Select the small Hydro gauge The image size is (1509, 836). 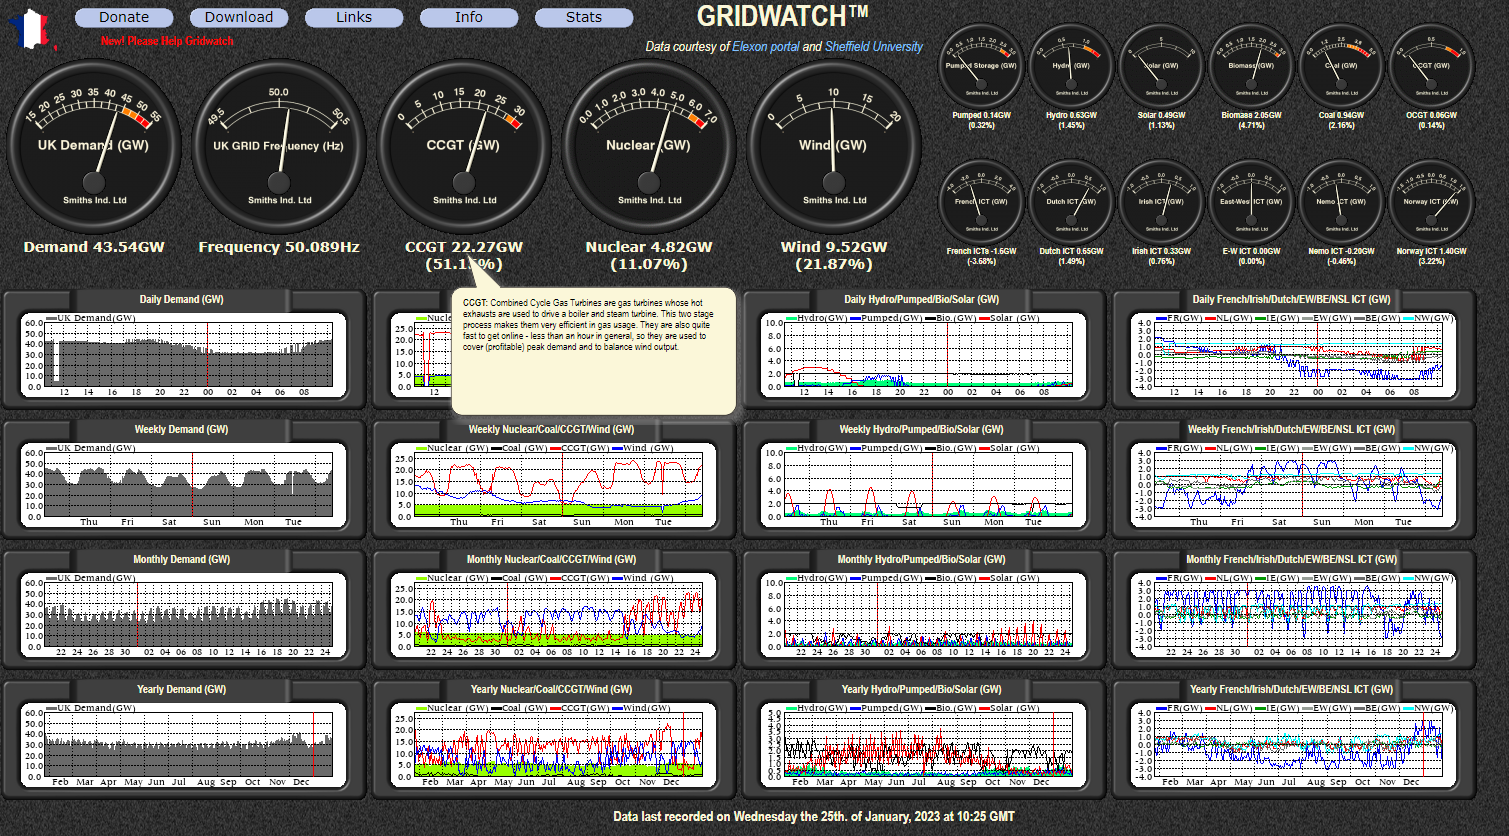1072,65
